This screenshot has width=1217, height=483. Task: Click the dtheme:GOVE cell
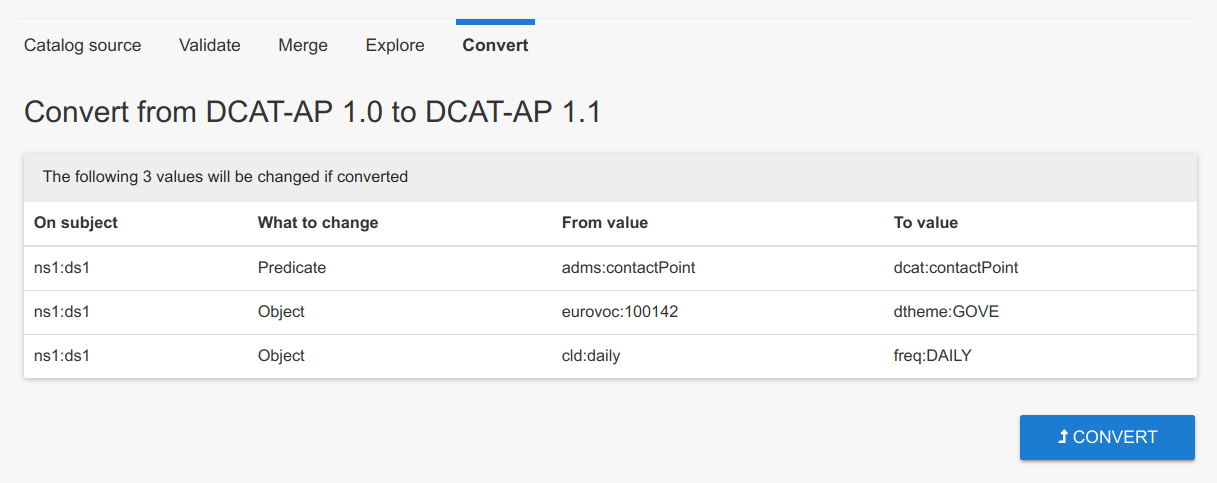[946, 312]
